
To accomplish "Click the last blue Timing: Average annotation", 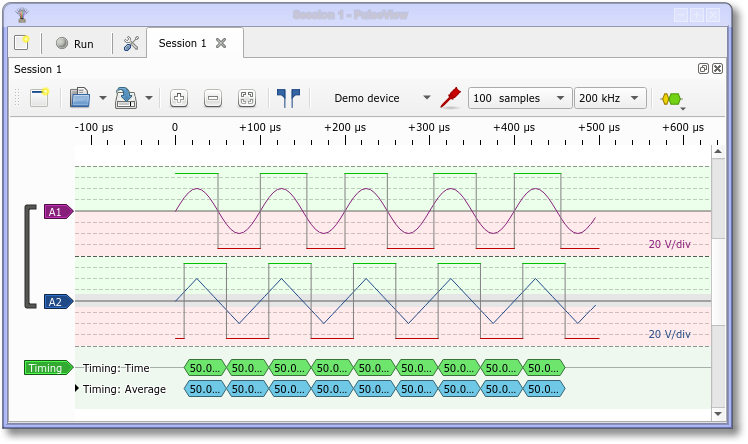I will (x=544, y=389).
